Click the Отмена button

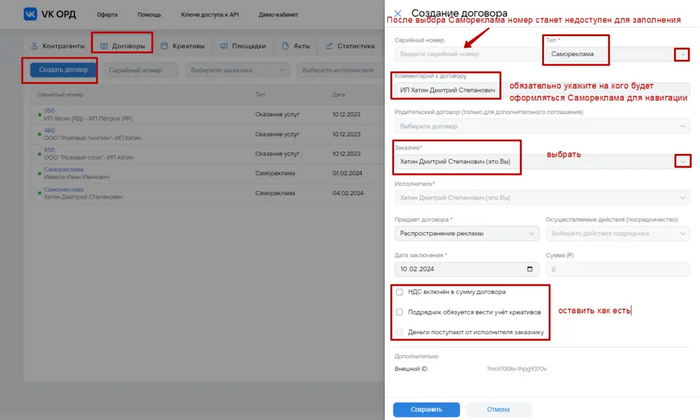click(498, 409)
